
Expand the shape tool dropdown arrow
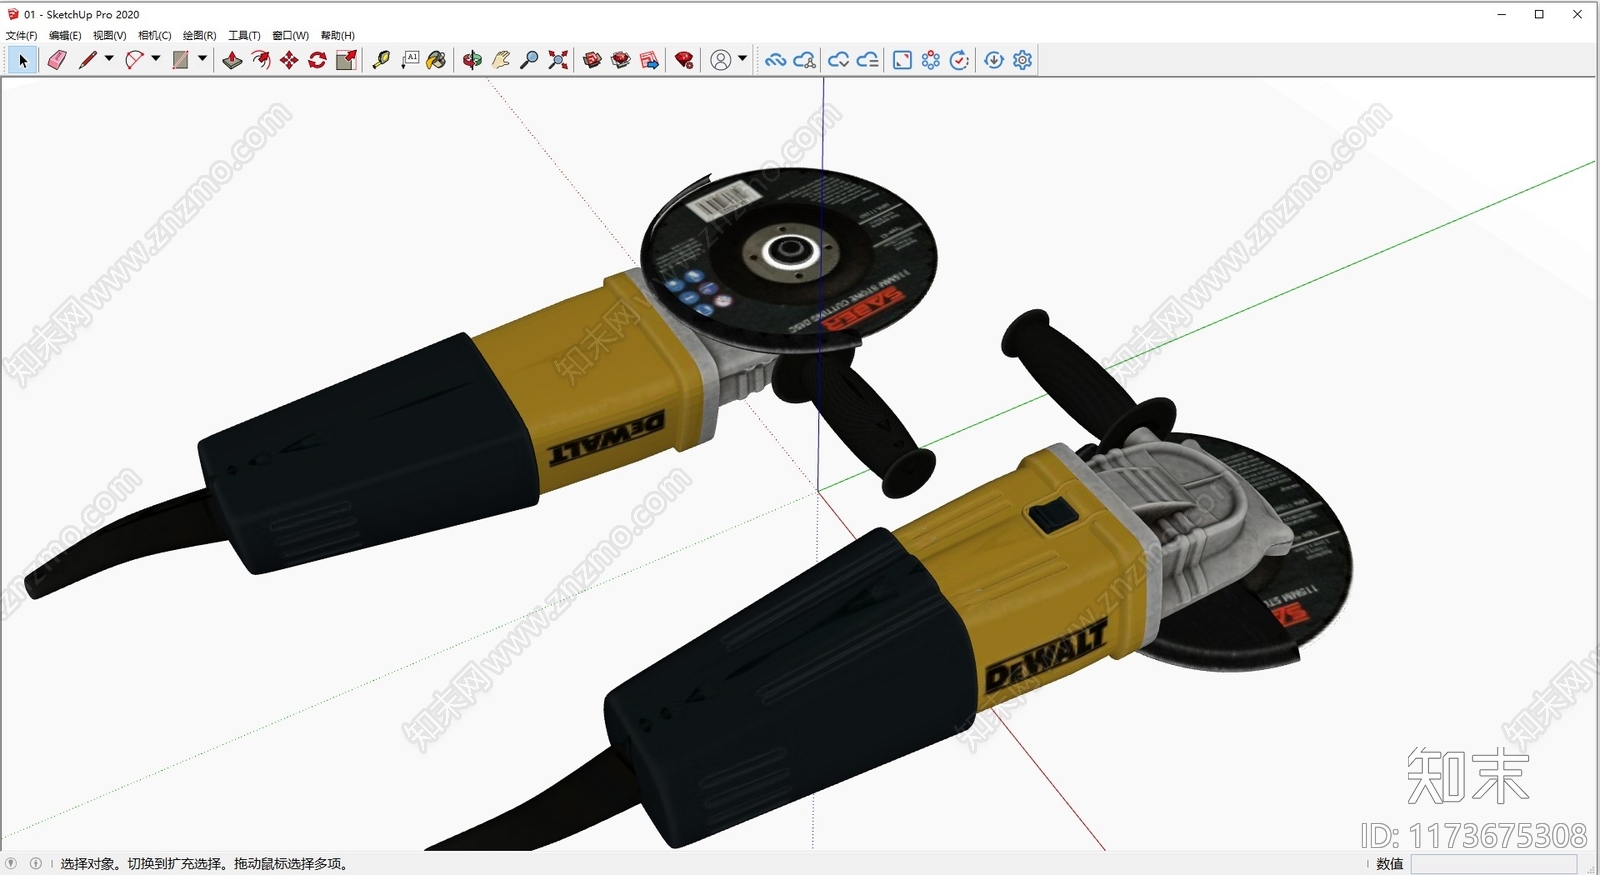(202, 59)
